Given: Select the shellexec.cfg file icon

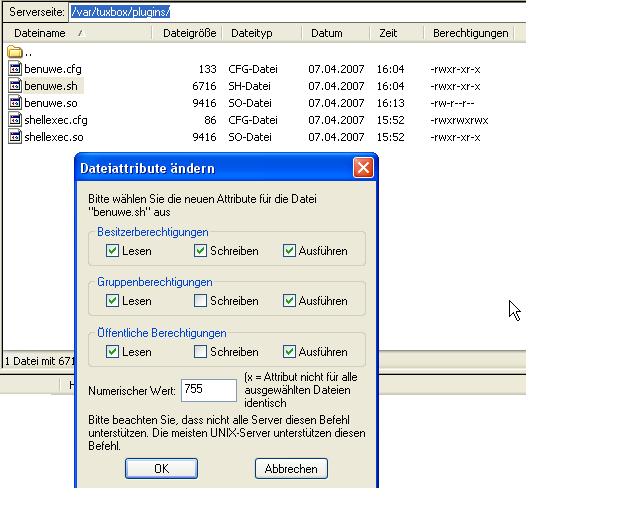Looking at the screenshot, I should [15, 120].
